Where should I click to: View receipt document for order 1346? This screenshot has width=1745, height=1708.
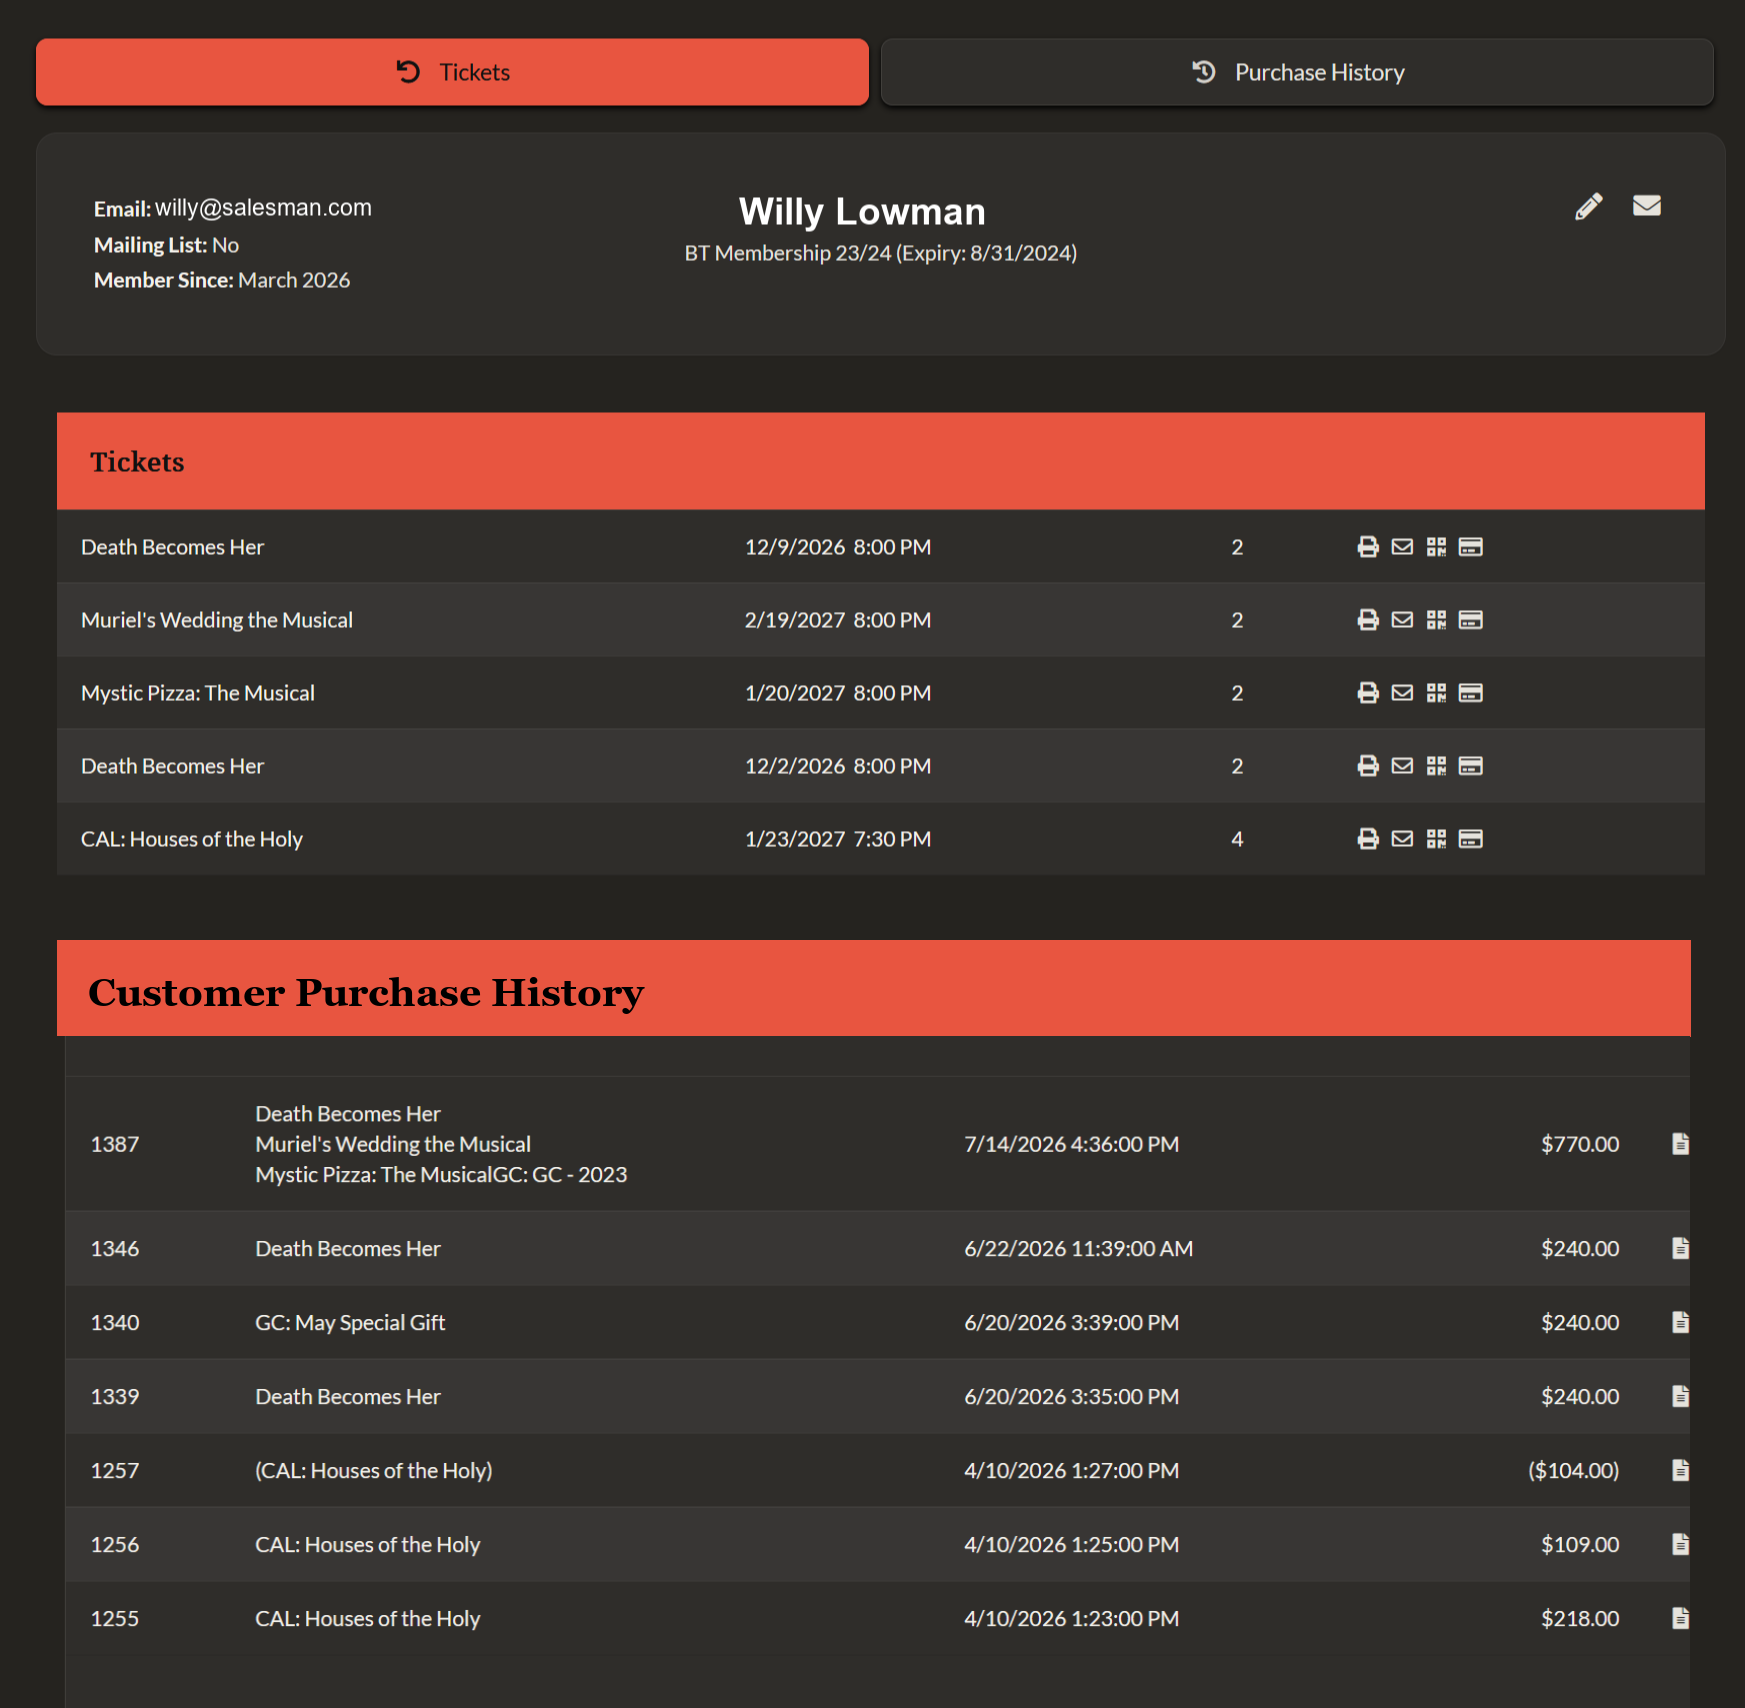tap(1680, 1248)
